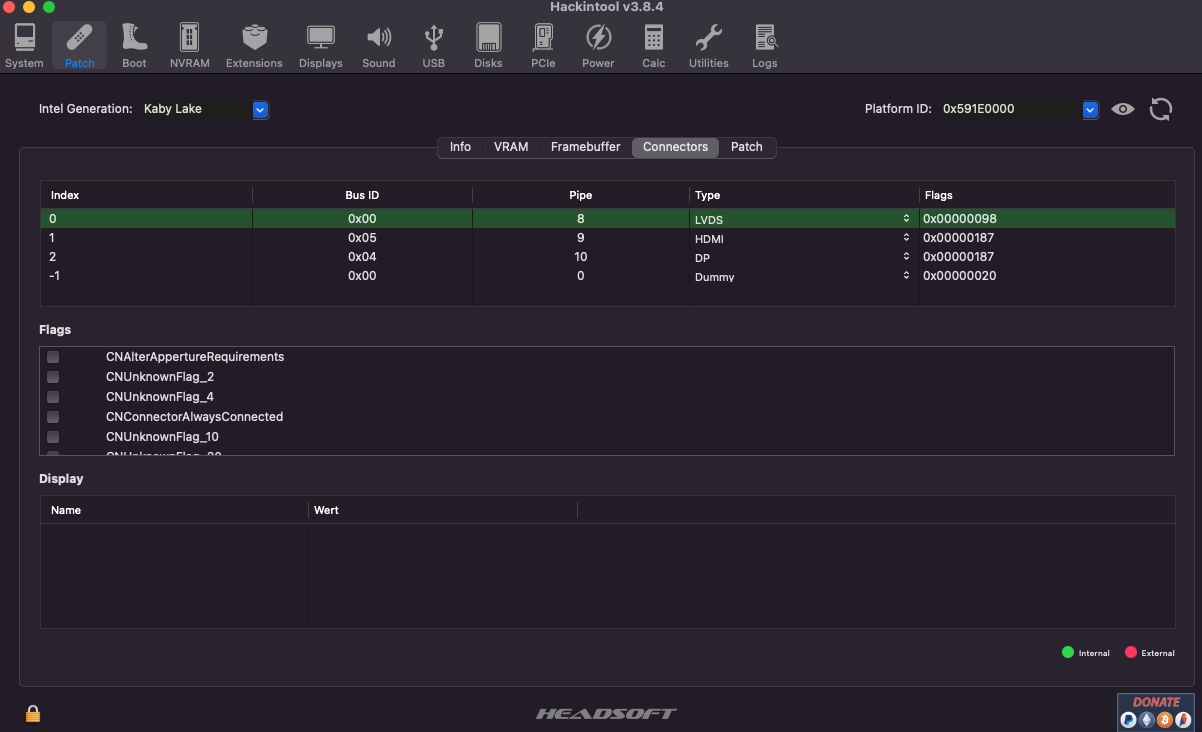The width and height of the screenshot is (1202, 732).
Task: Open the Intel Generation dropdown
Action: point(260,109)
